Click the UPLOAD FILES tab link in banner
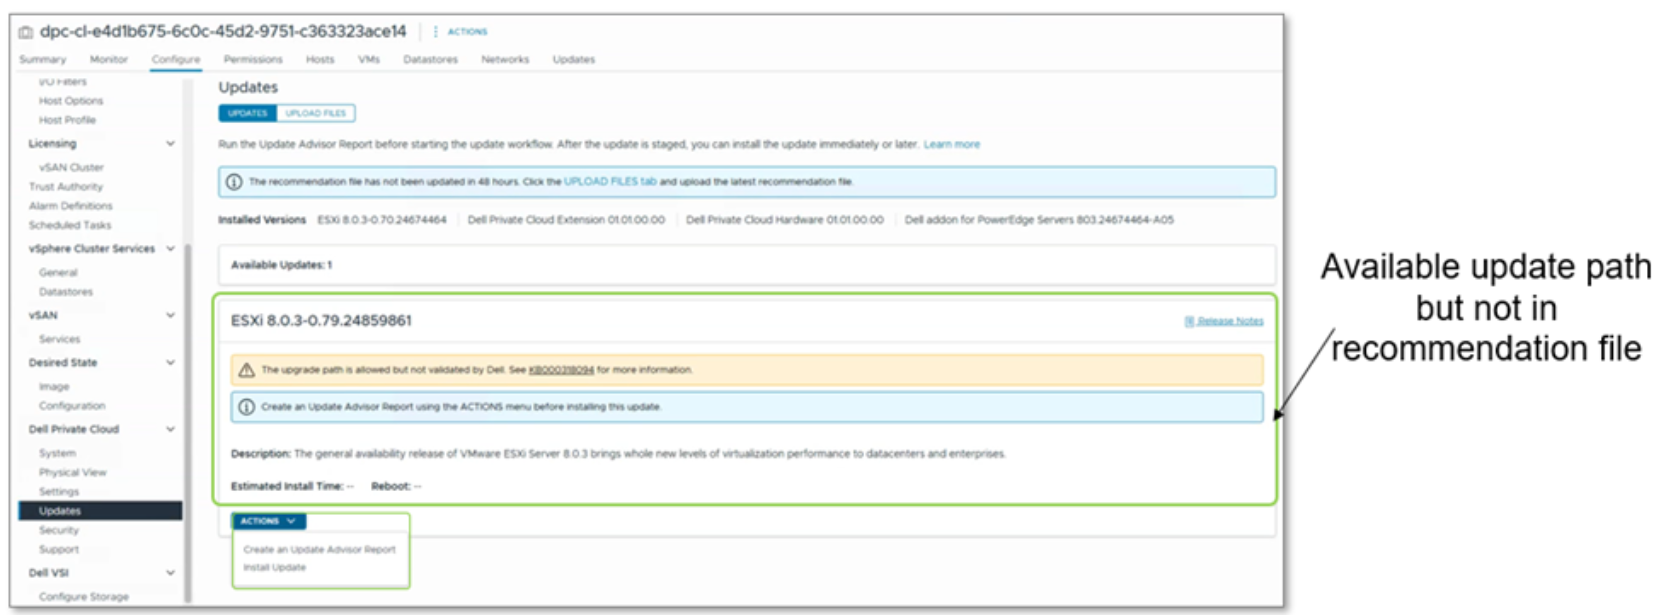Screen dimensions: 1662x615 point(610,182)
